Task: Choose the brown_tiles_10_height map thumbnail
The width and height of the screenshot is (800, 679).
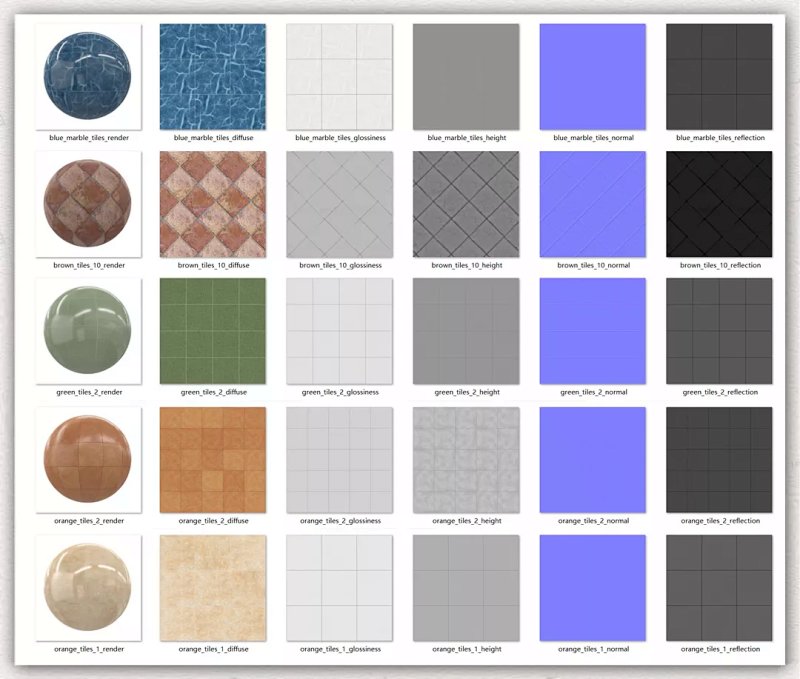Action: point(466,204)
